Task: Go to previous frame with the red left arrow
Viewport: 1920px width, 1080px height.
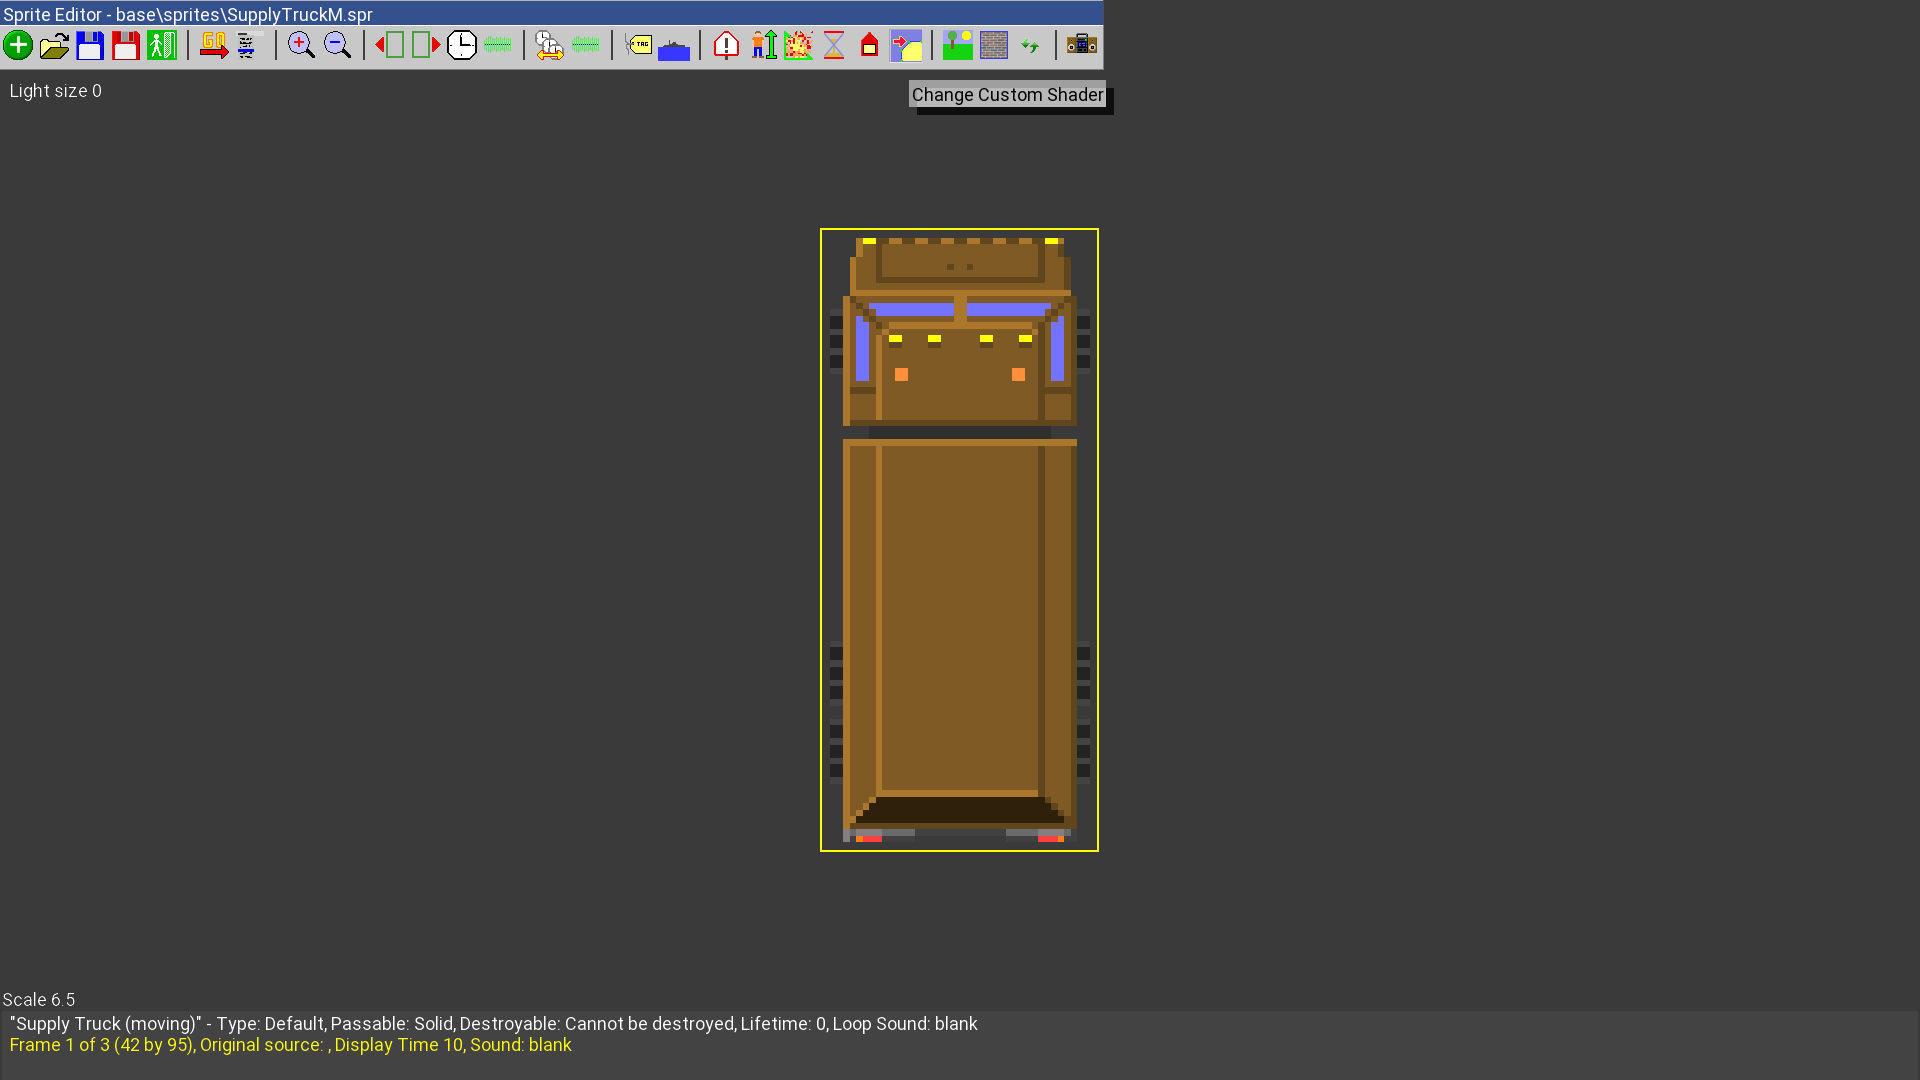Action: 389,45
